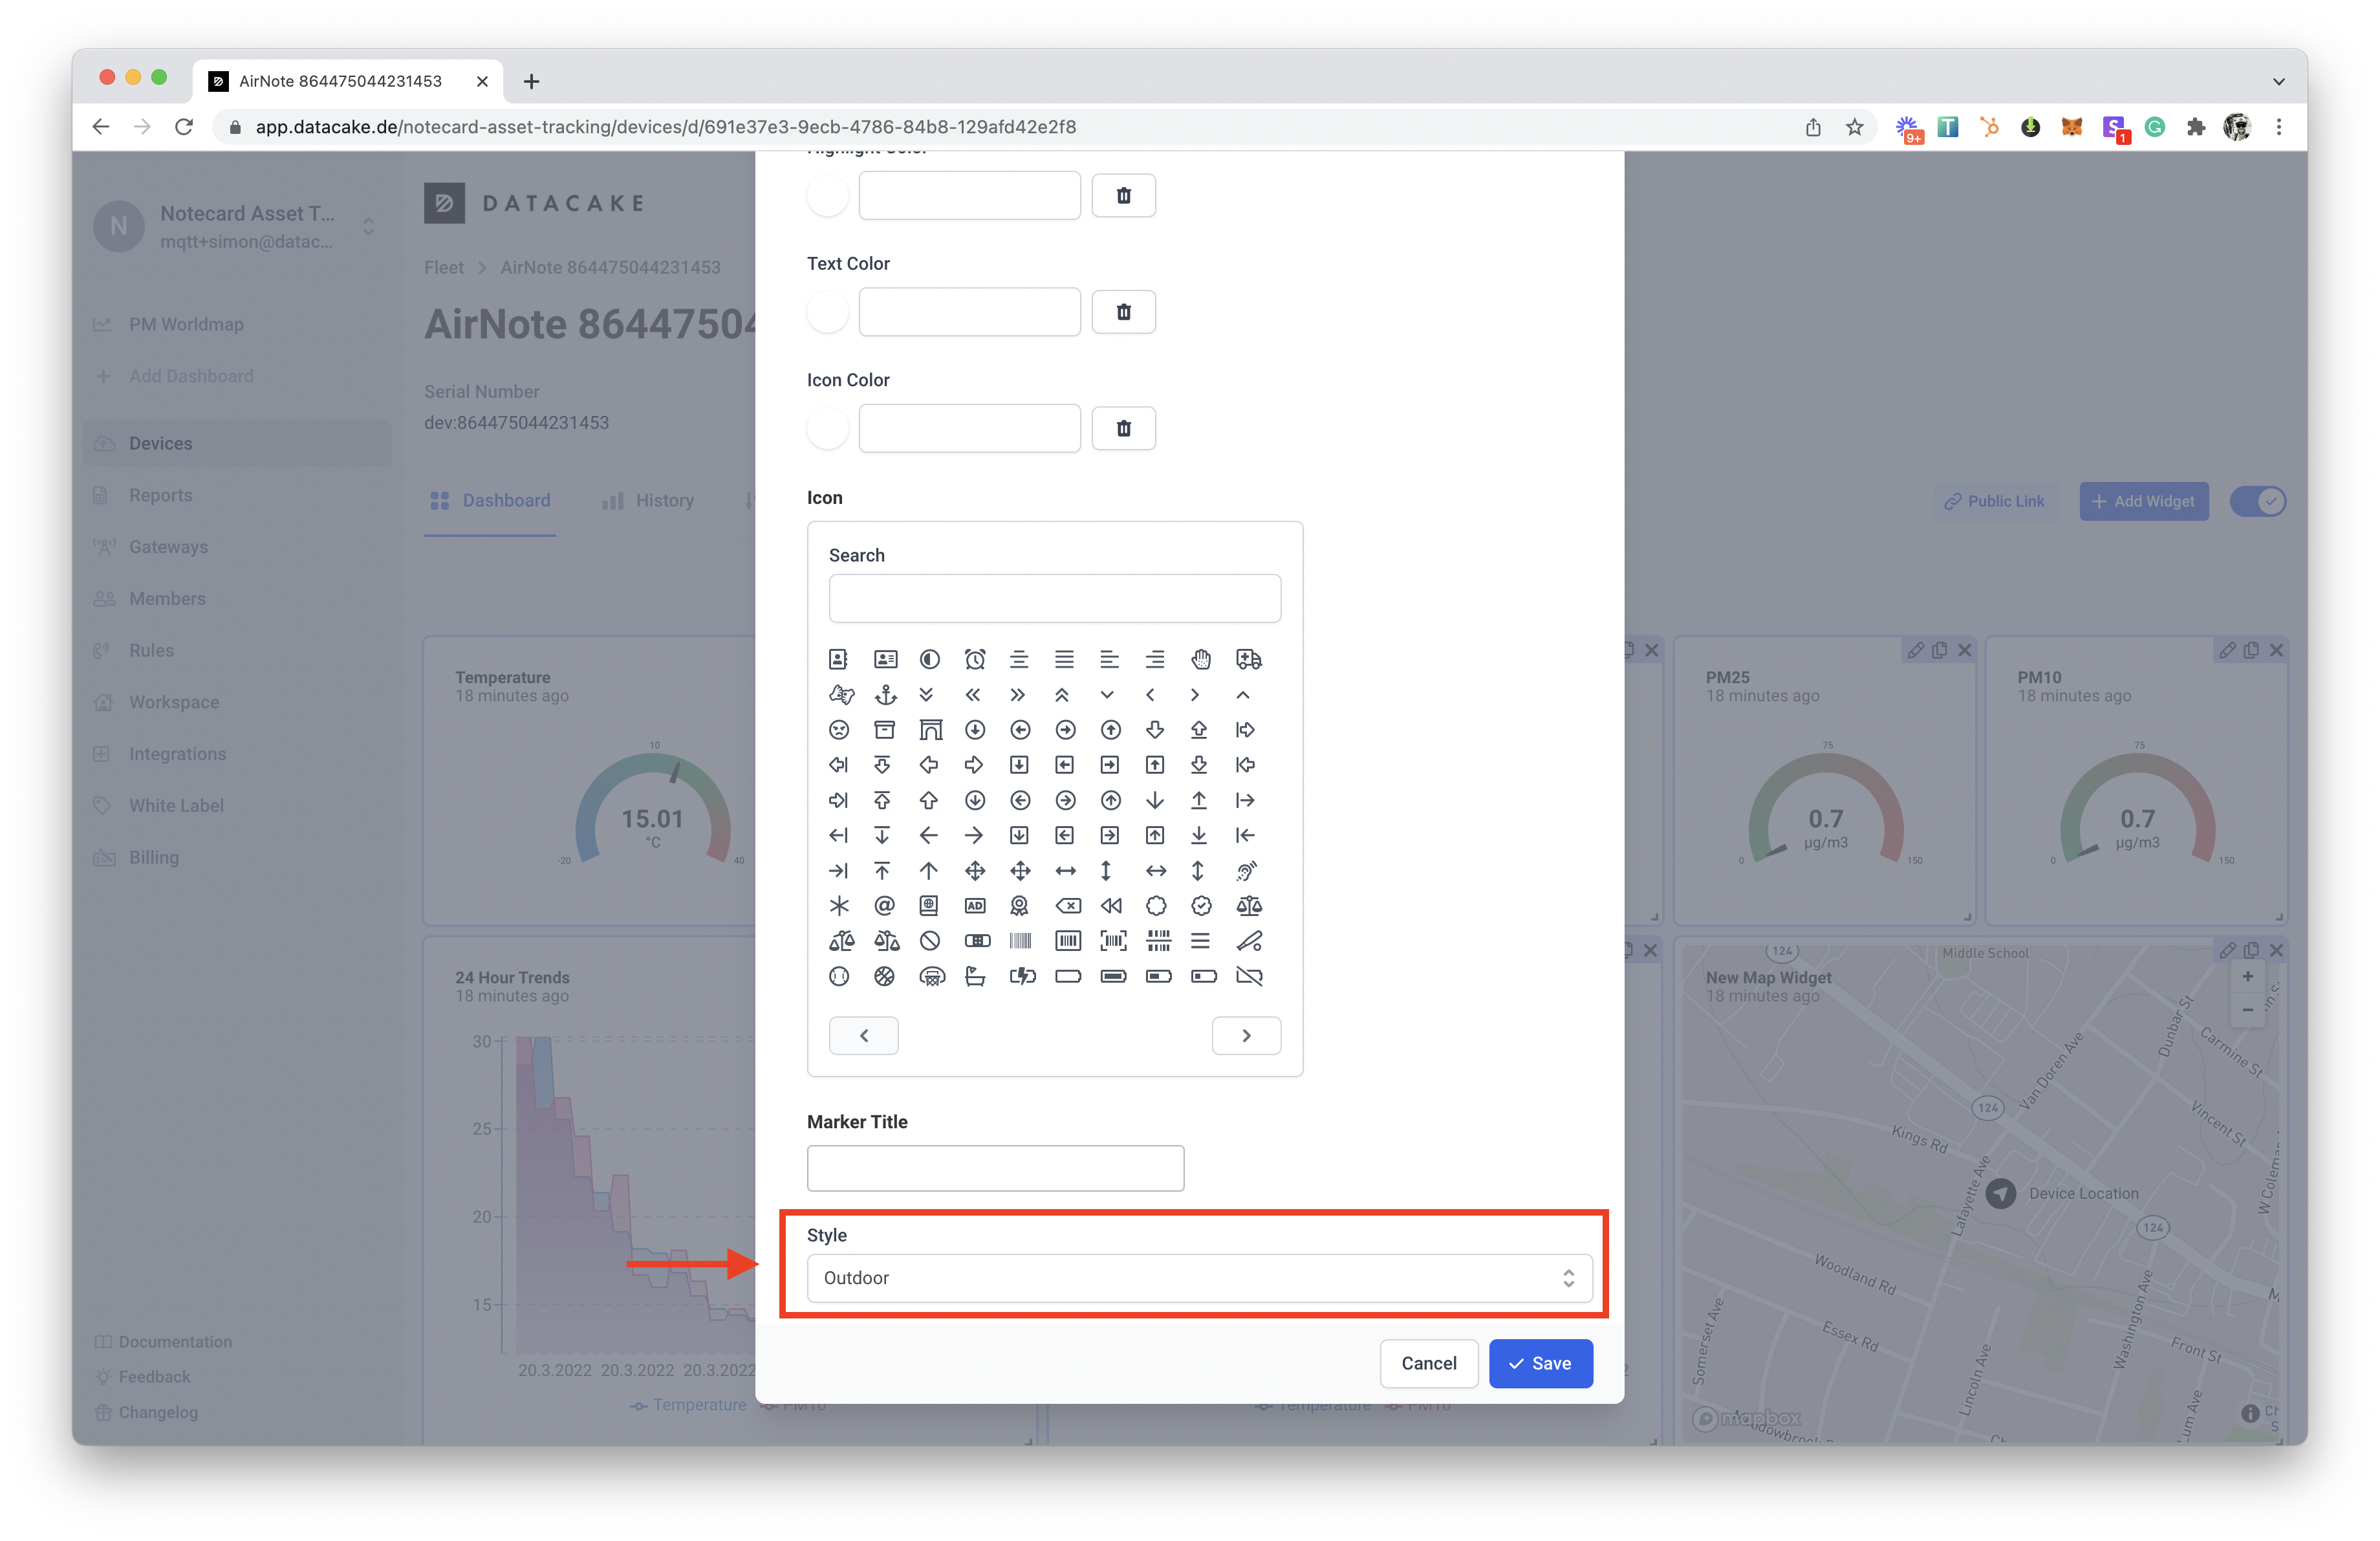Open Integrations in the sidebar

coord(238,754)
